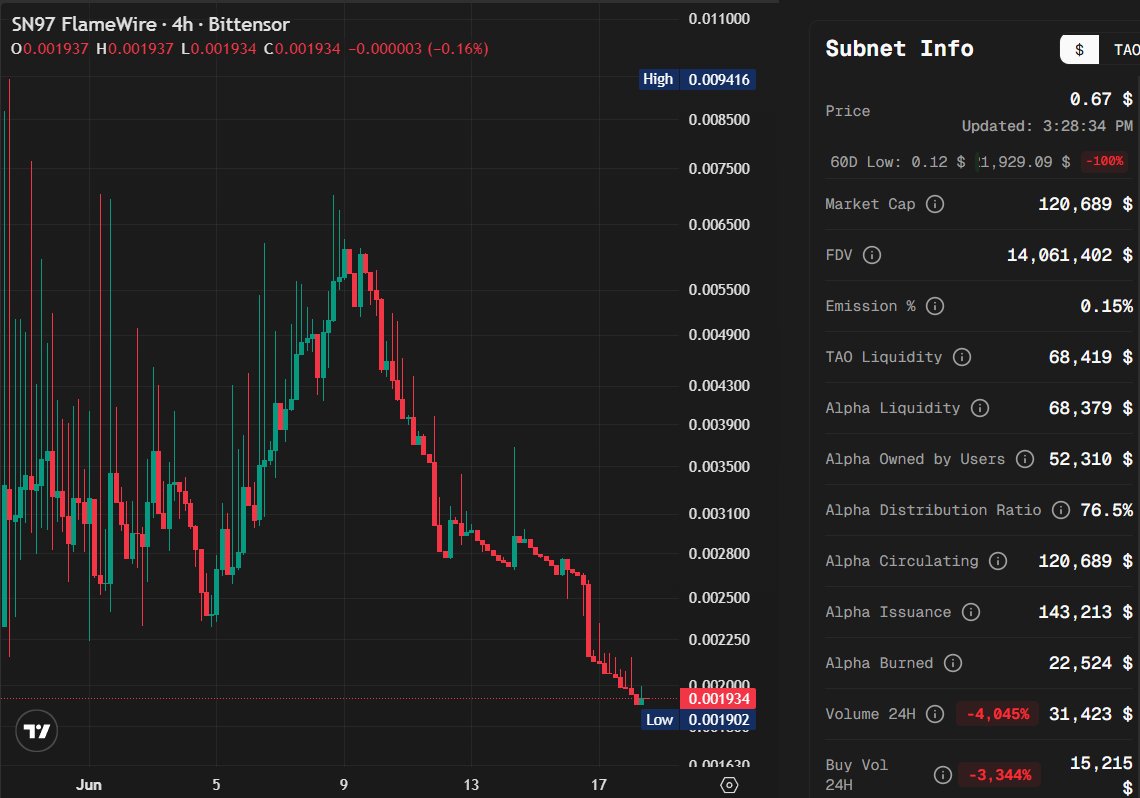Show Alpha Burned info icon
Image resolution: width=1140 pixels, height=798 pixels.
[x=953, y=663]
